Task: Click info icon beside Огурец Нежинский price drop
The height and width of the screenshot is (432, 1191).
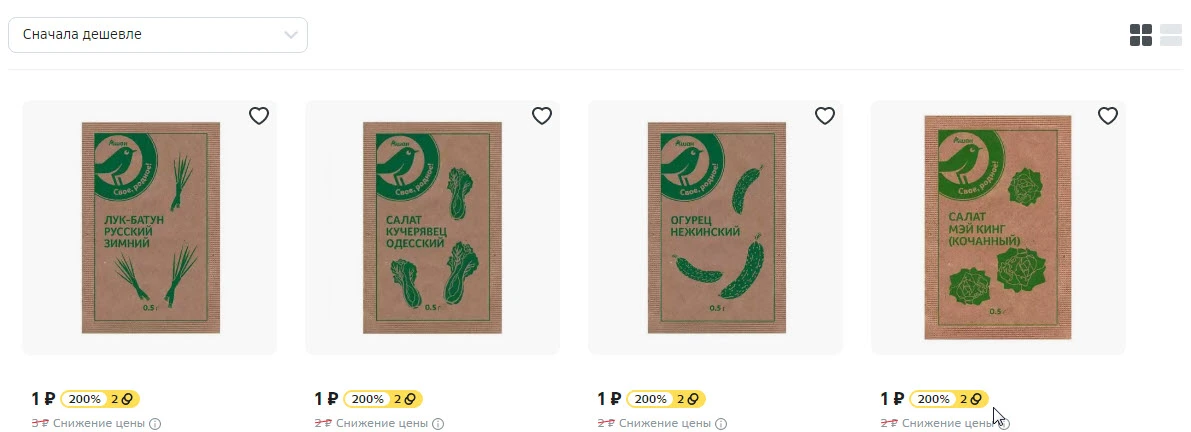Action: pyautogui.click(x=722, y=424)
